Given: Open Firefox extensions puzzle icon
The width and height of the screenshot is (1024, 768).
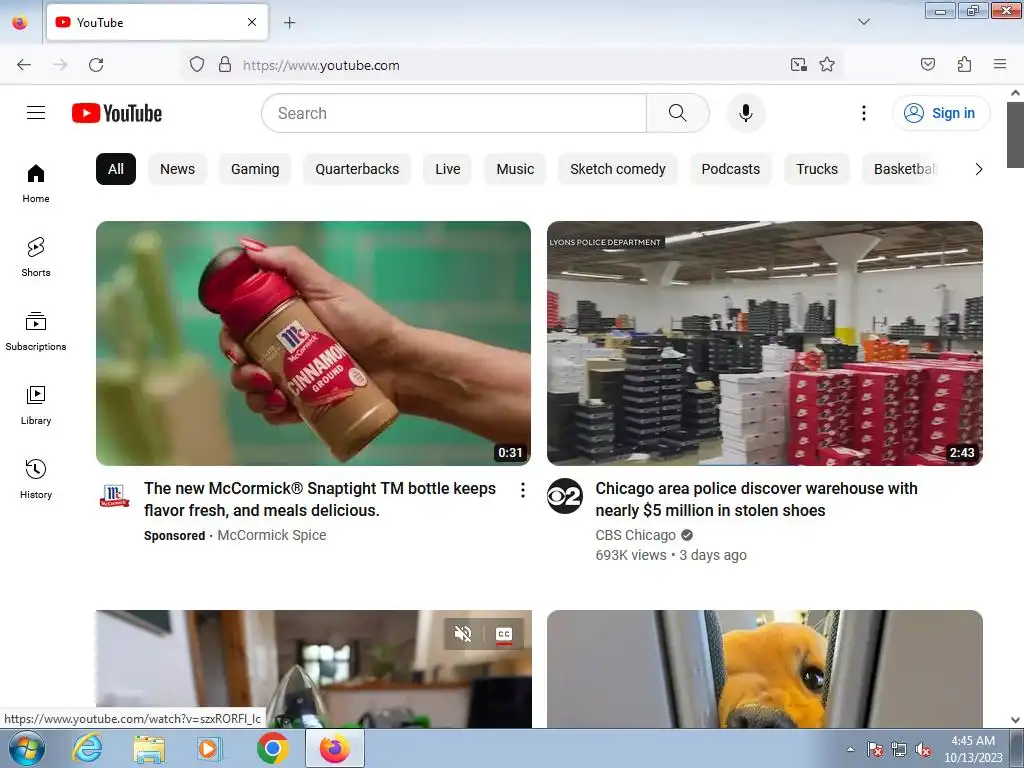Looking at the screenshot, I should tap(964, 64).
